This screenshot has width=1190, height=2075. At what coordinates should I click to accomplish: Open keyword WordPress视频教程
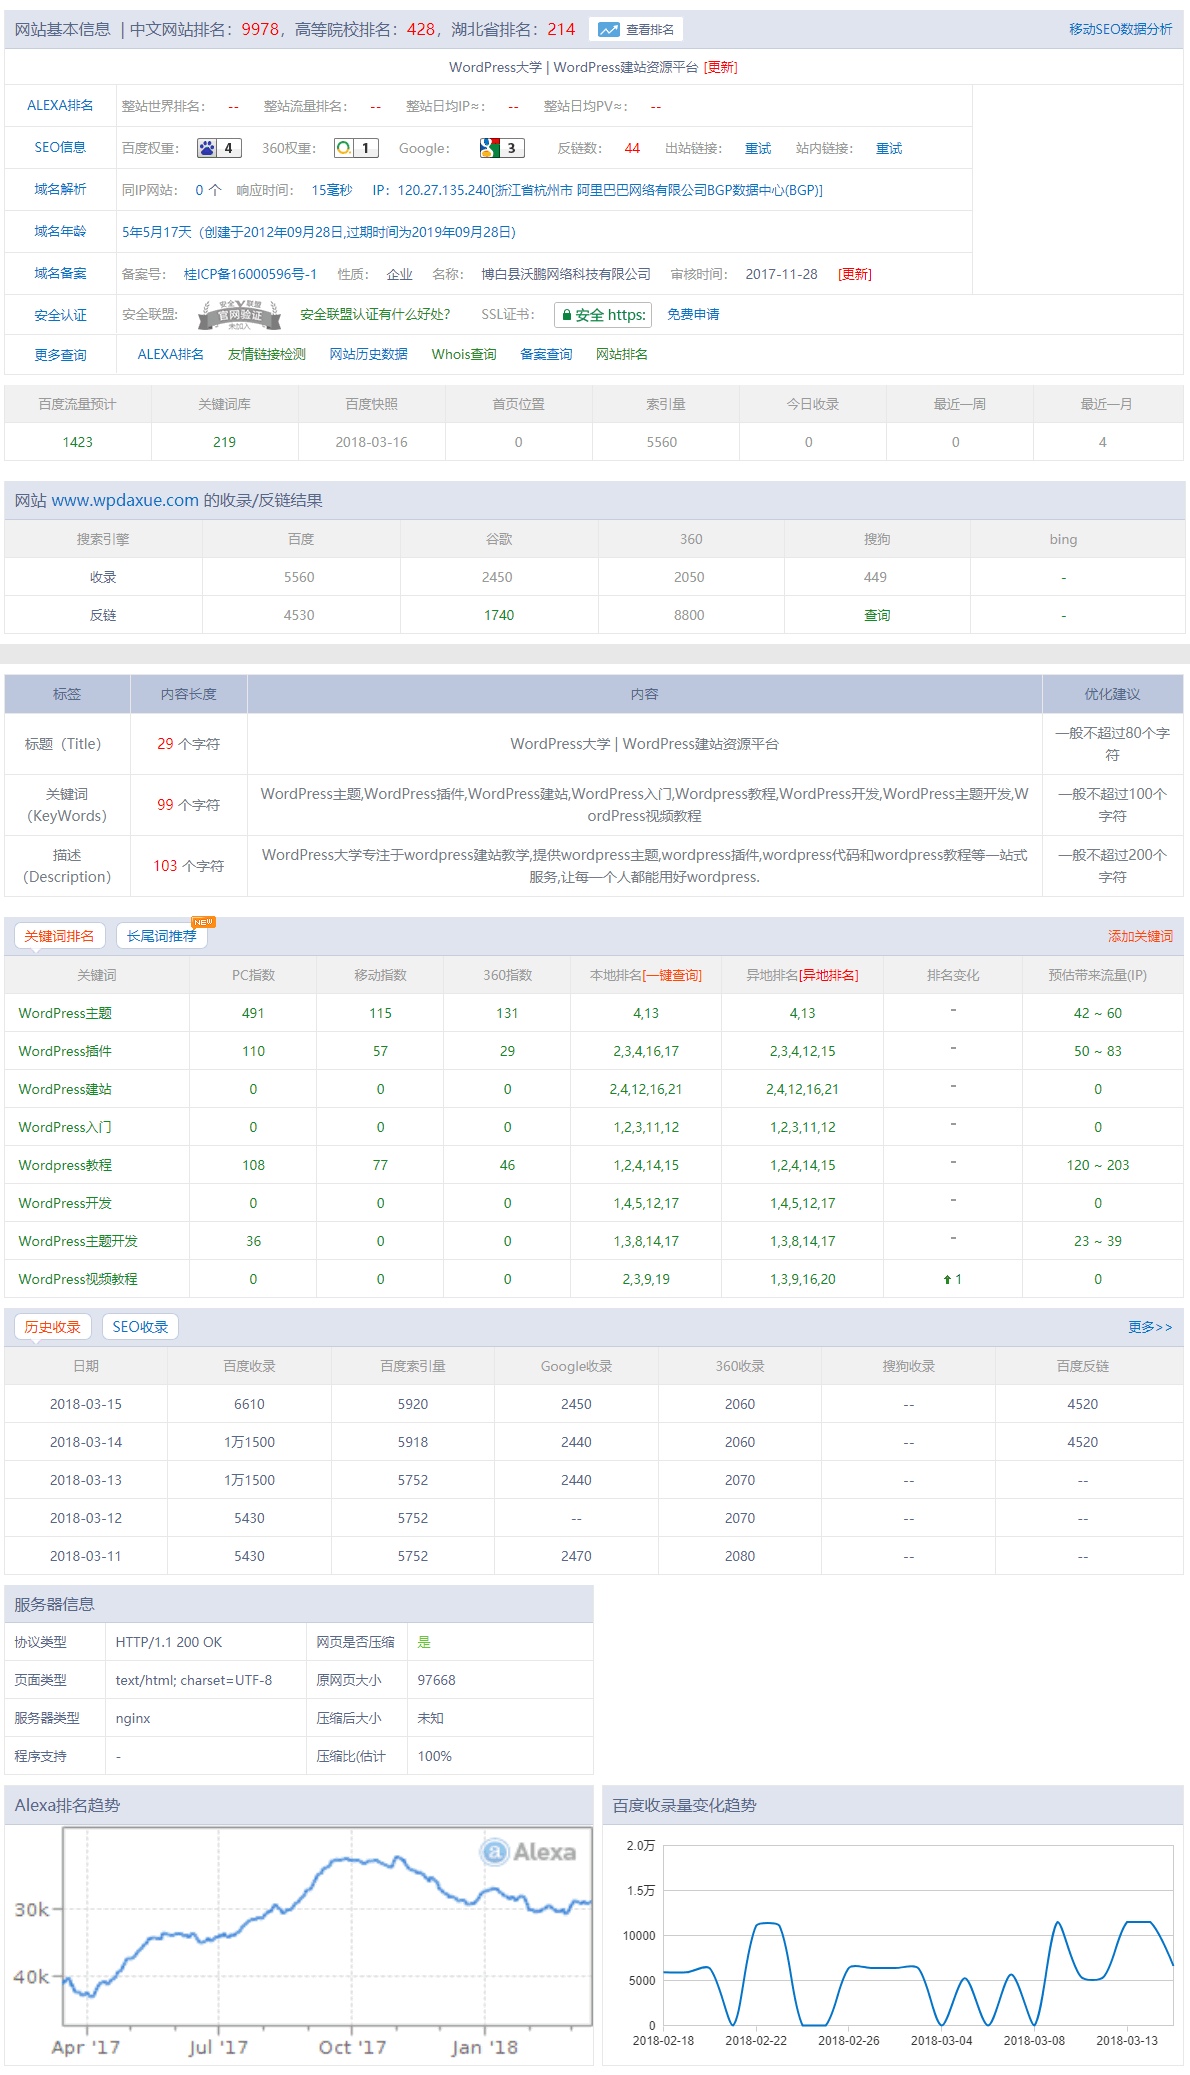78,1279
